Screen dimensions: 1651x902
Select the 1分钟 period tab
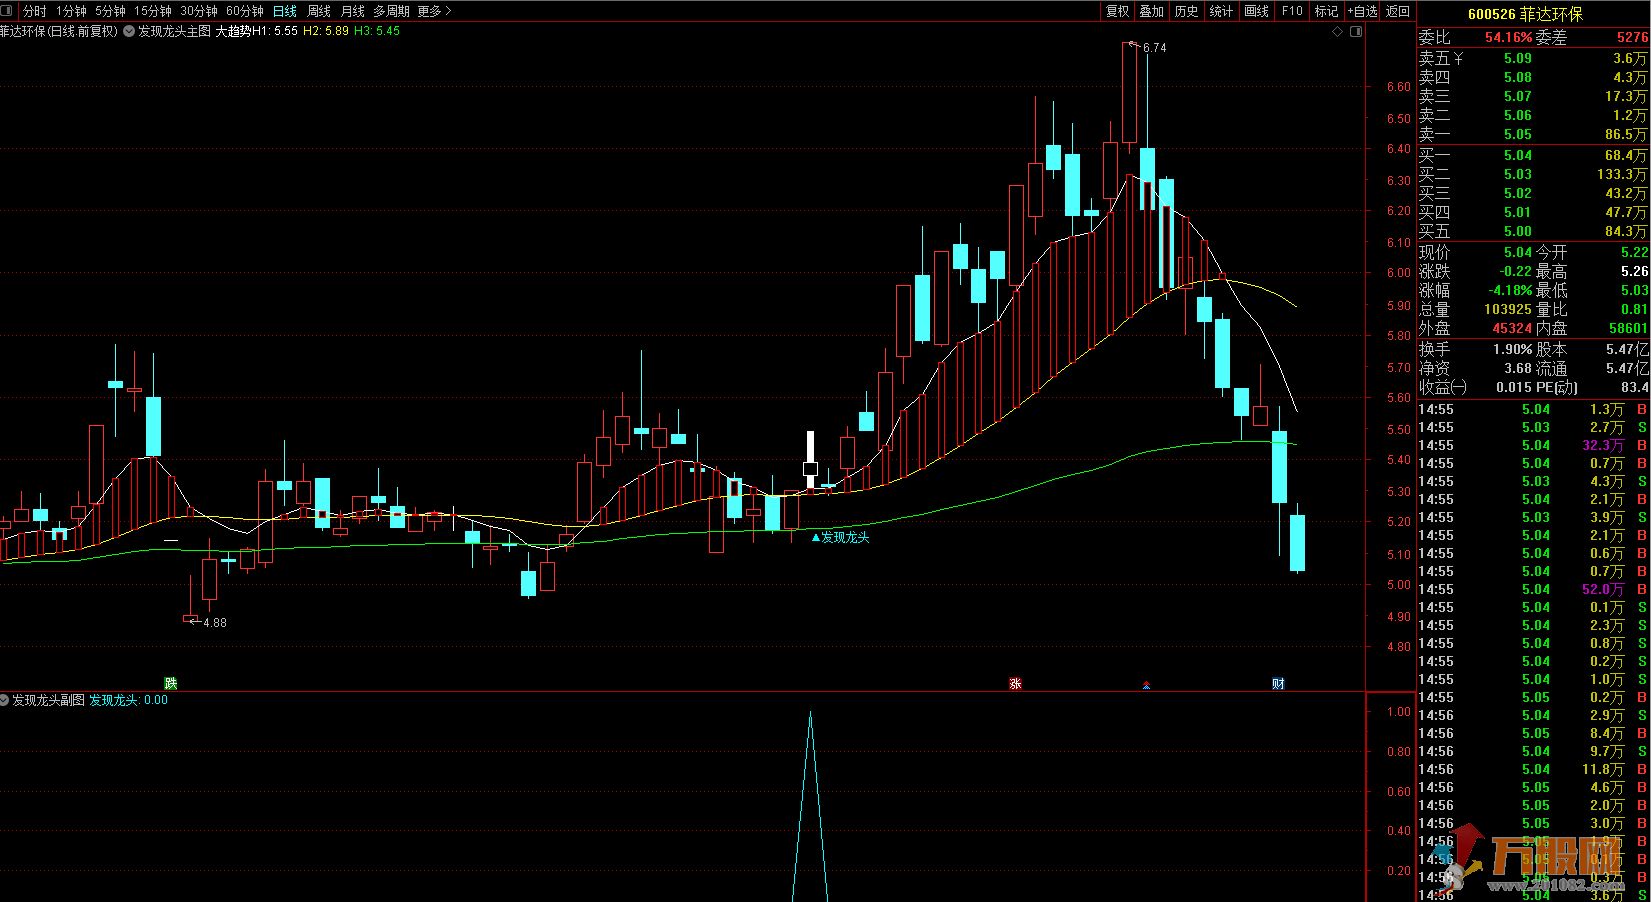pyautogui.click(x=71, y=11)
